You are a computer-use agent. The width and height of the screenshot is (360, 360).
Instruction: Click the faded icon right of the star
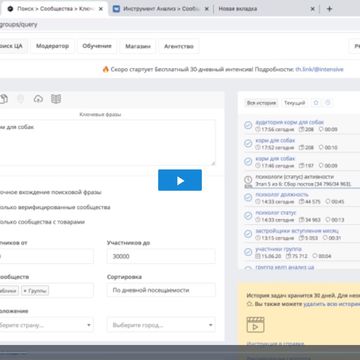coord(328,103)
